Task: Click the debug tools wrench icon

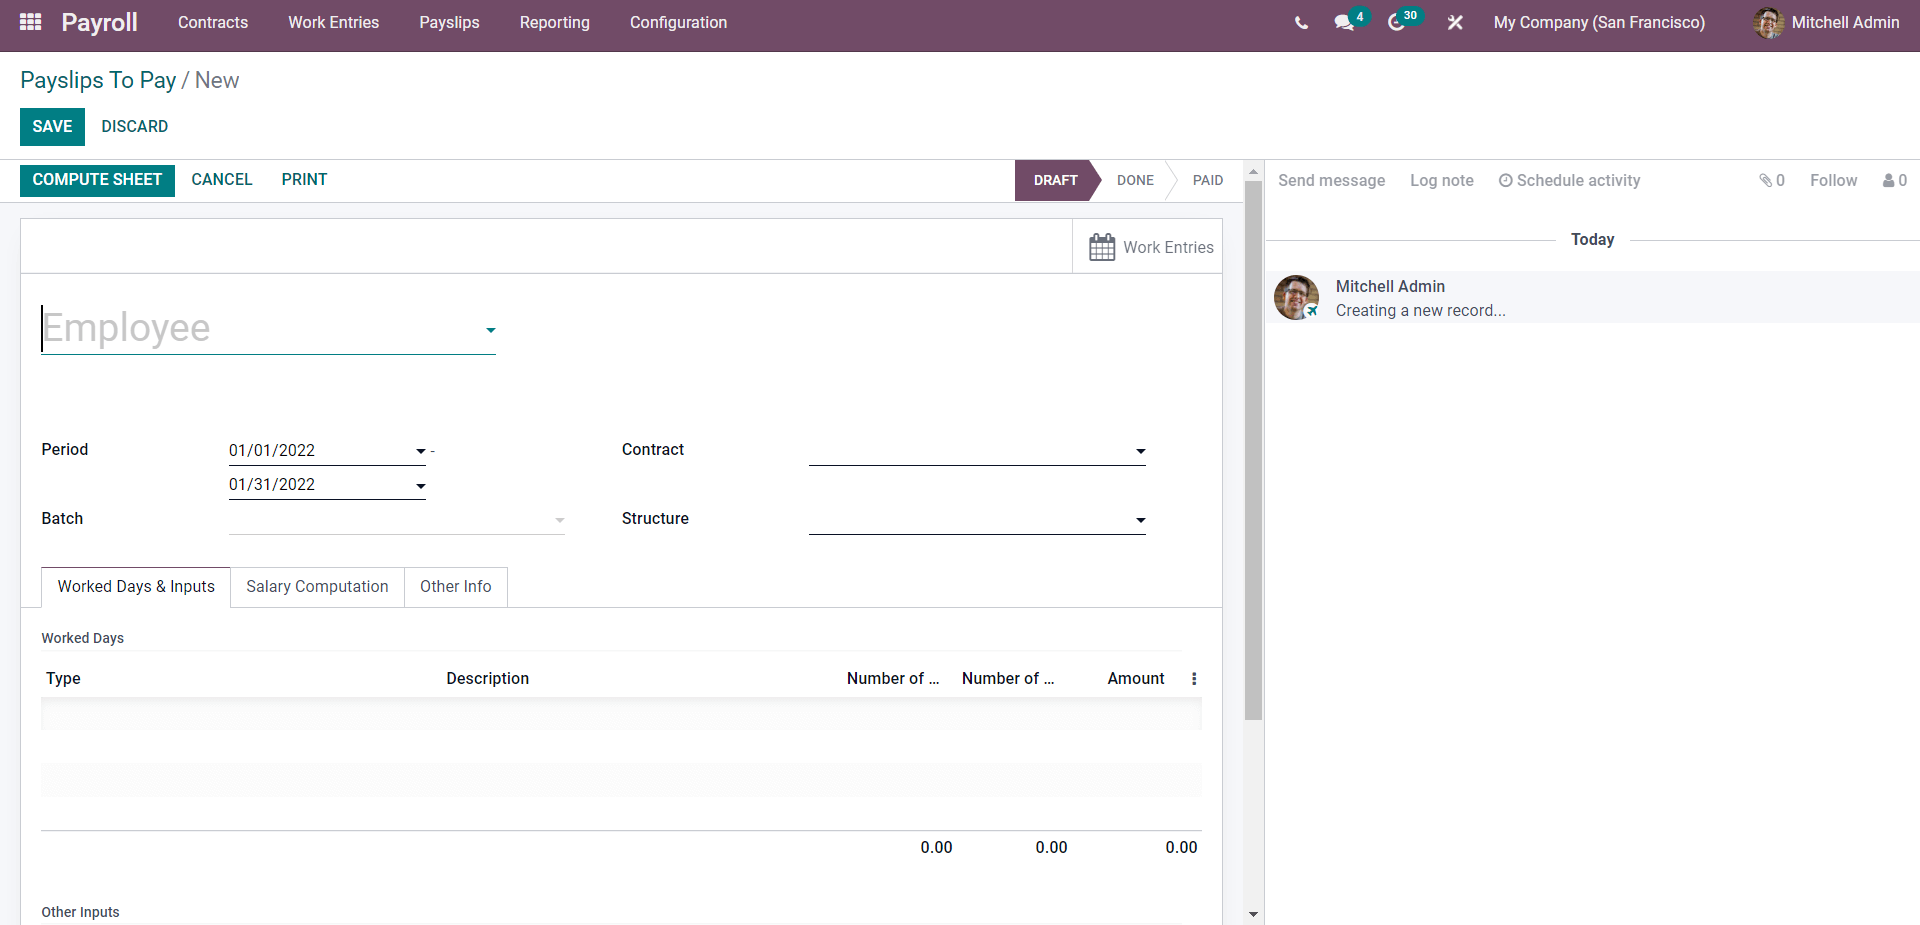Action: click(x=1455, y=23)
